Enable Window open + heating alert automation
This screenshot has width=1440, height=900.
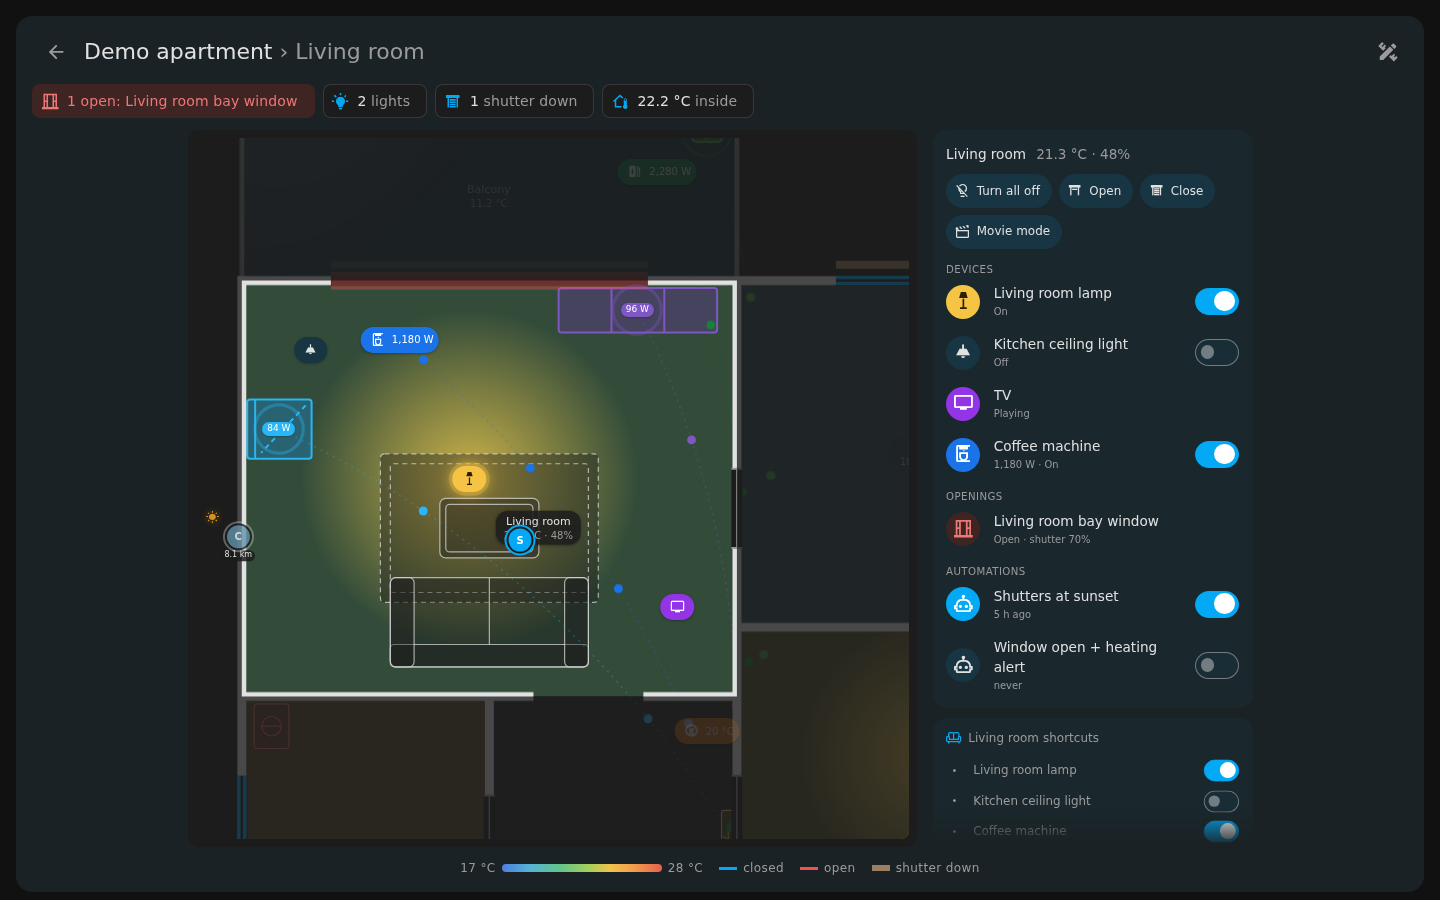click(1217, 665)
